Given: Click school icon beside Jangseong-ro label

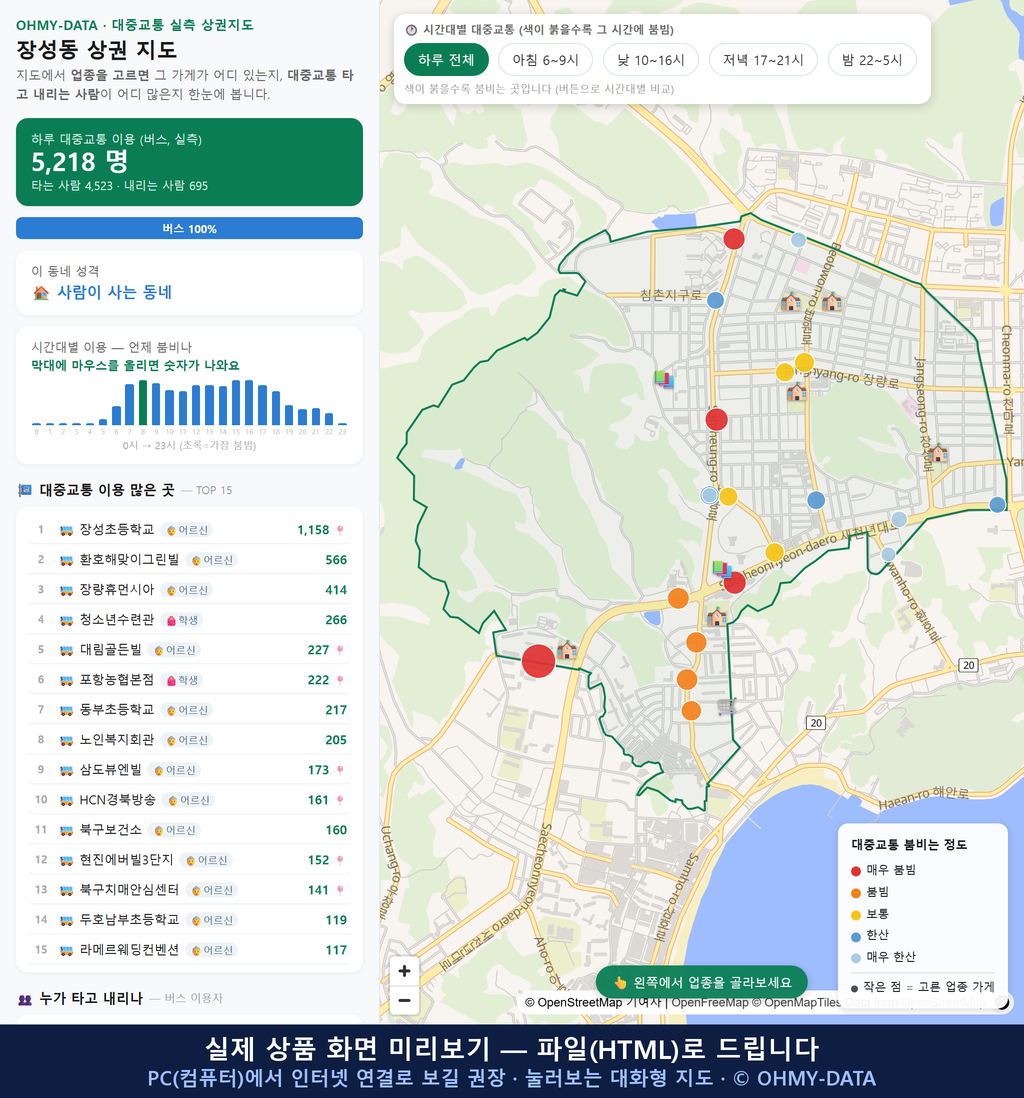Looking at the screenshot, I should pyautogui.click(x=939, y=452).
